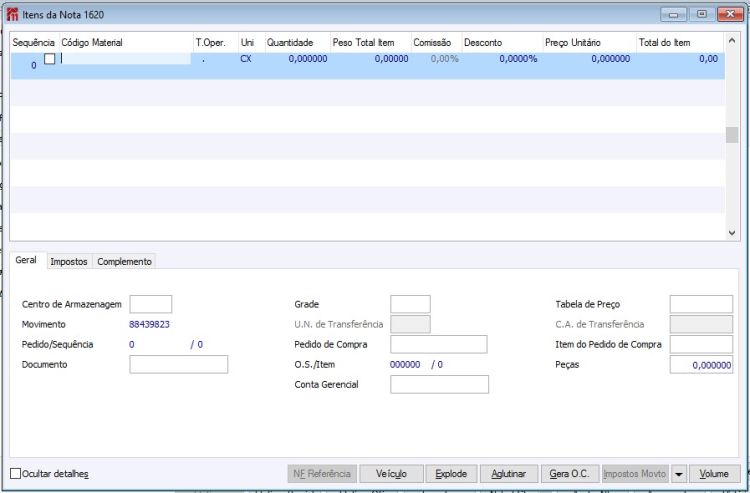The width and height of the screenshot is (750, 493).
Task: Click the grid scrollbar down arrow
Action: [x=731, y=233]
